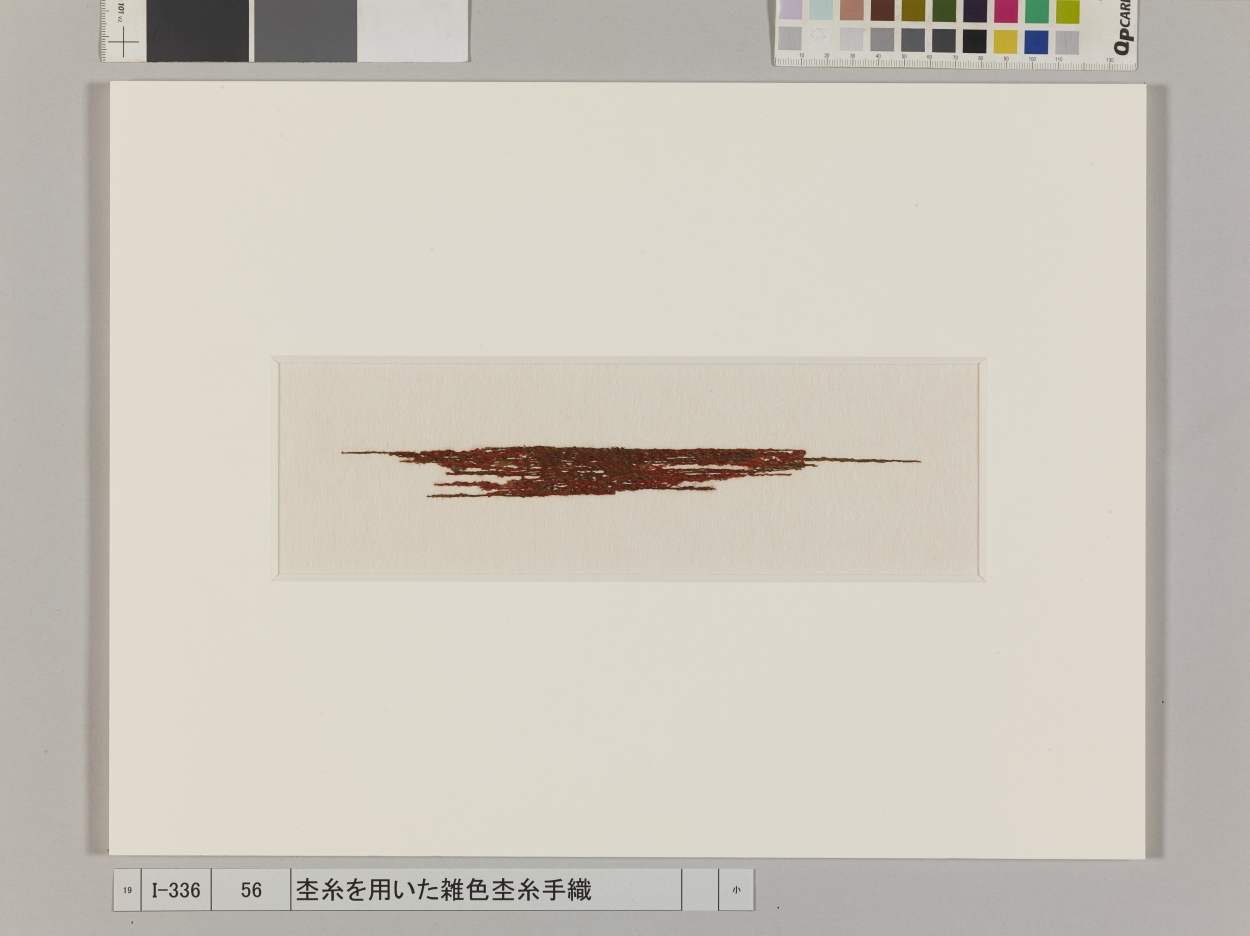
Task: Click the lavender patch on the color card
Action: click(x=791, y=10)
